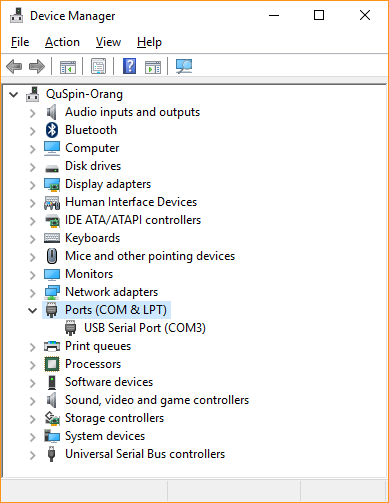Viewport: 389px width, 503px height.
Task: Click the blue Help question-mark icon
Action: tap(129, 66)
